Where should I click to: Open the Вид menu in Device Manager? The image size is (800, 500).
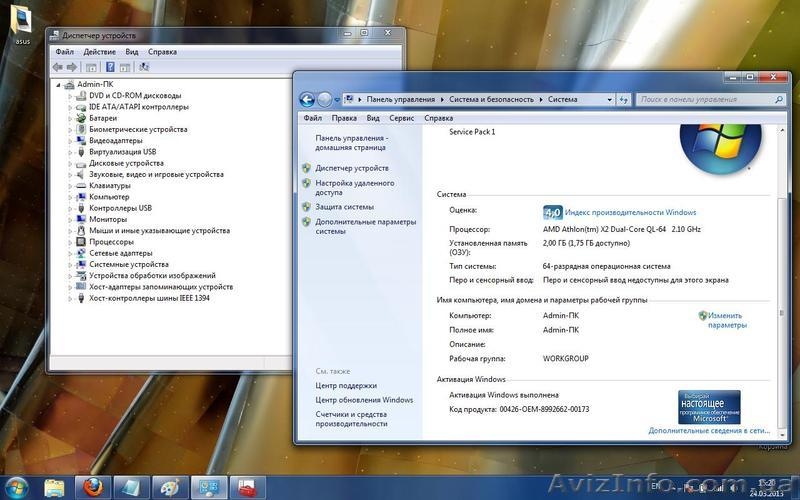132,52
